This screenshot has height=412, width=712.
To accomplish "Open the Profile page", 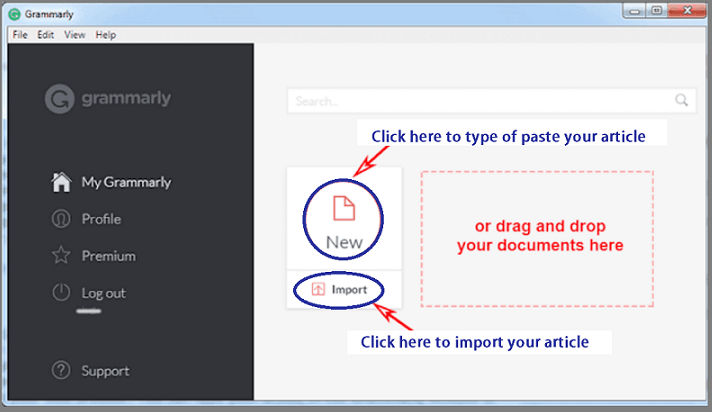I will [101, 219].
